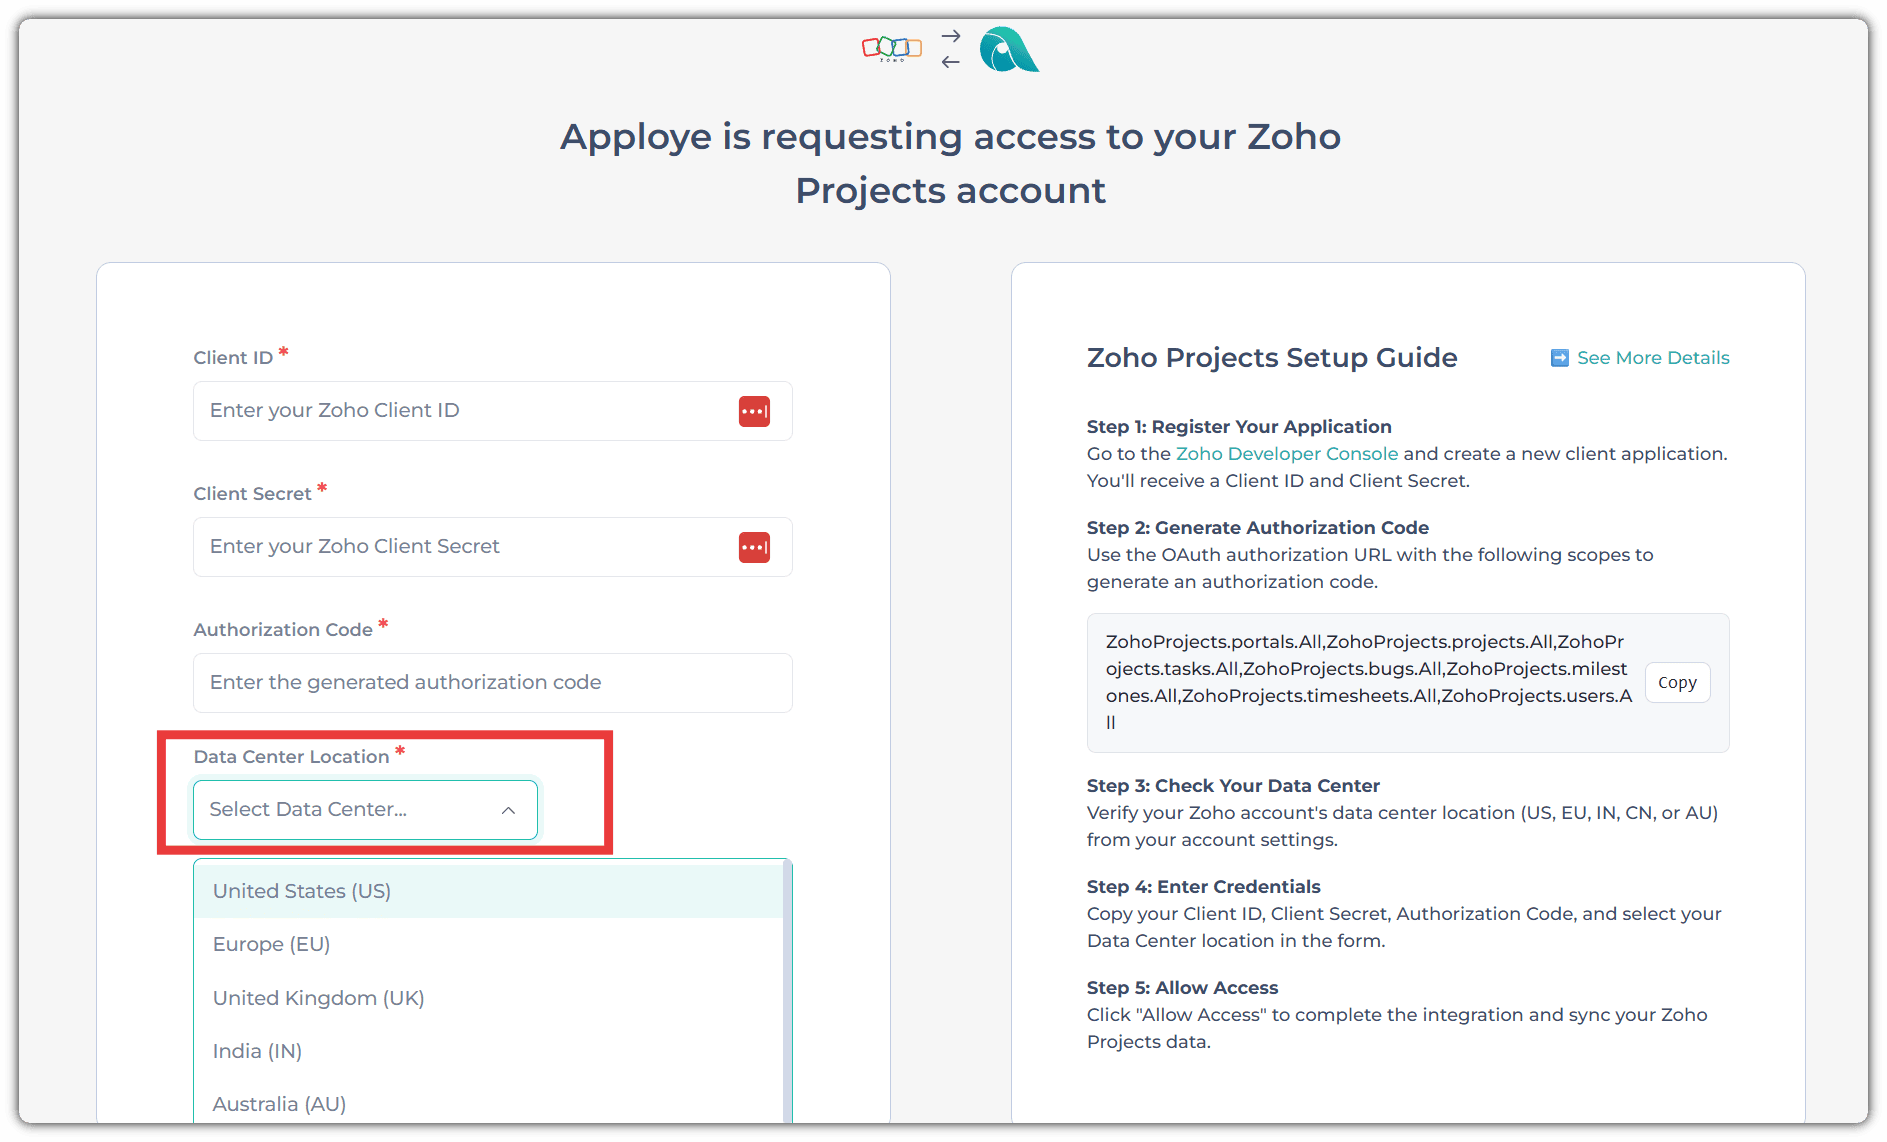Open See More Details link
Image resolution: width=1887 pixels, height=1142 pixels.
point(1652,358)
